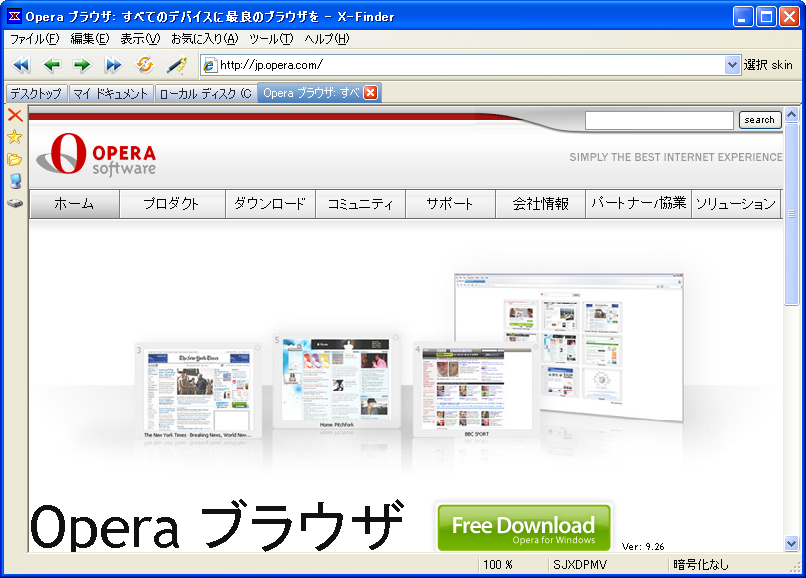Image resolution: width=806 pixels, height=578 pixels.
Task: Open the ファイル(F) menu
Action: 35,39
